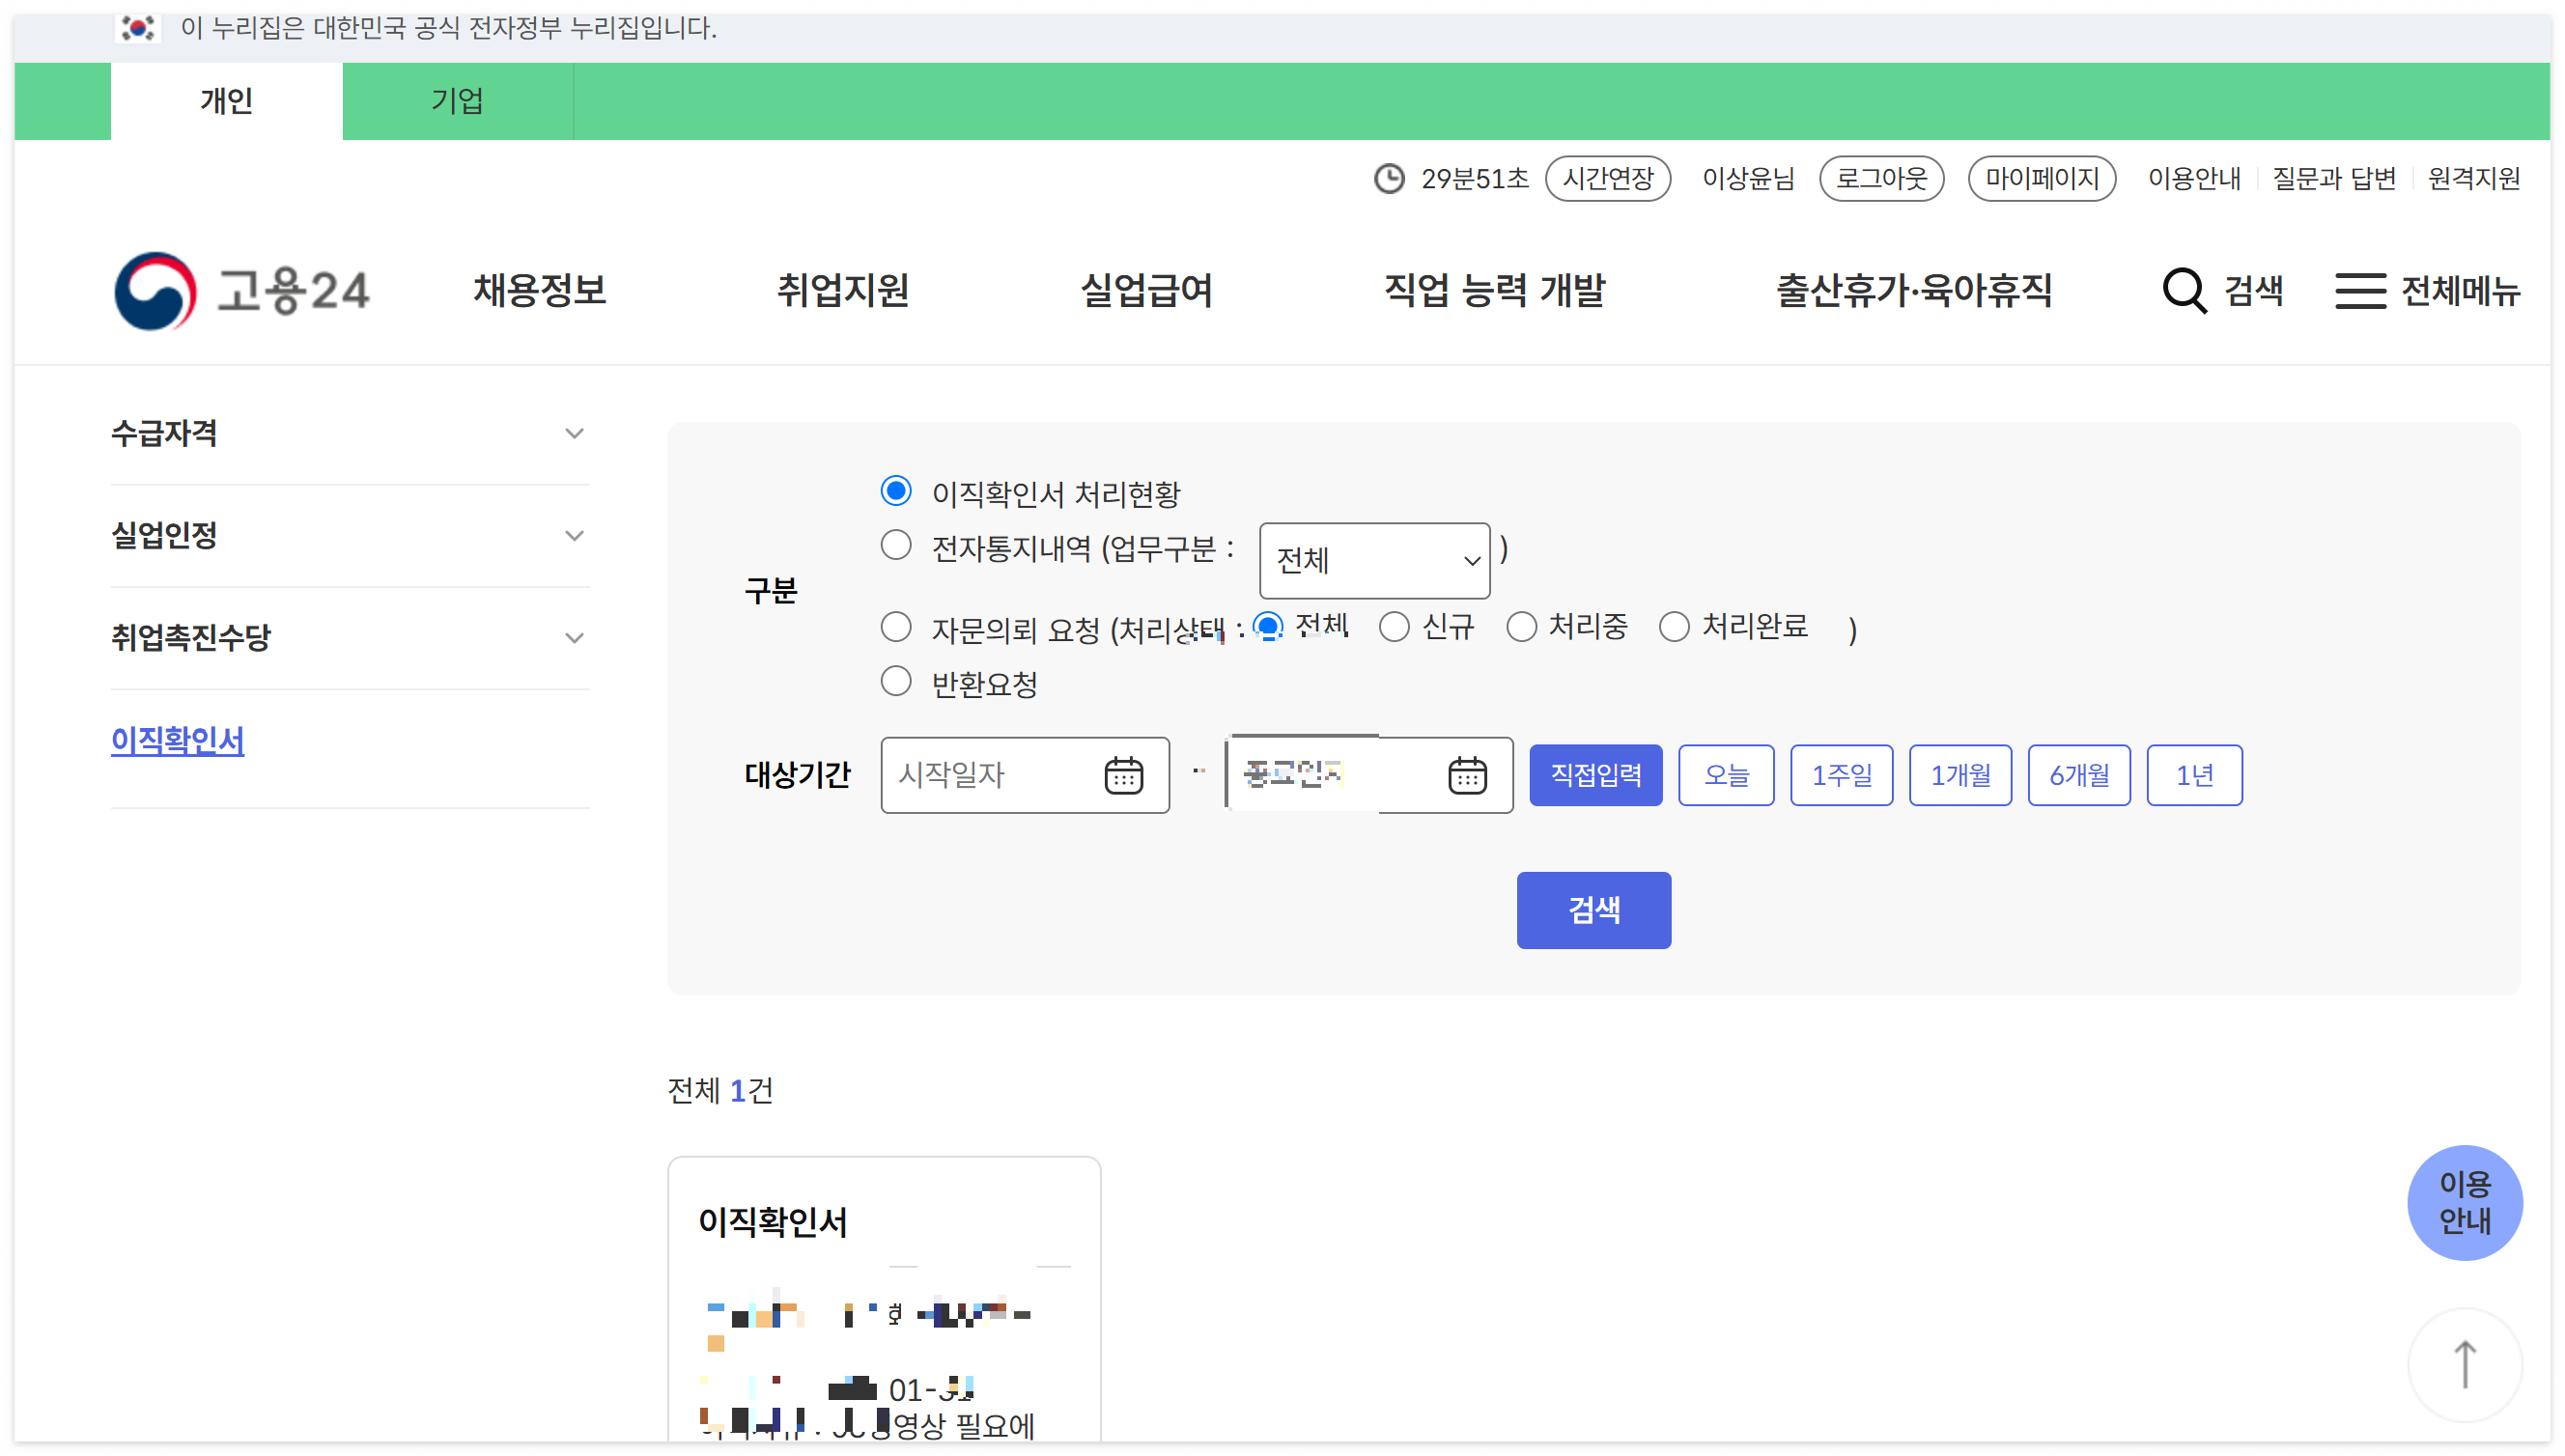
Task: Click the 시작일자 date input field
Action: [1025, 775]
